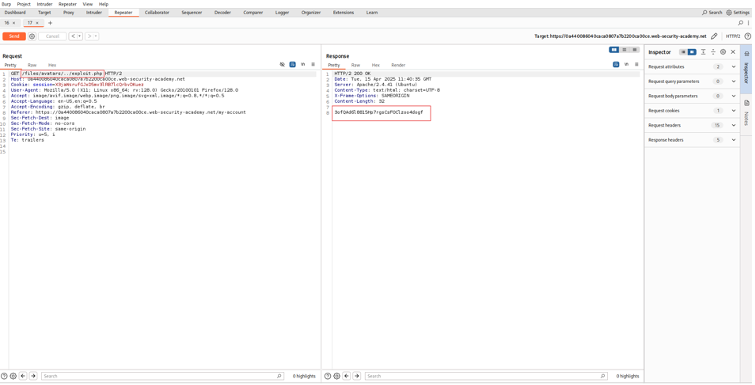Screen dimensions: 755x385
Task: Open the request editor hamburger menu
Action: pos(313,64)
